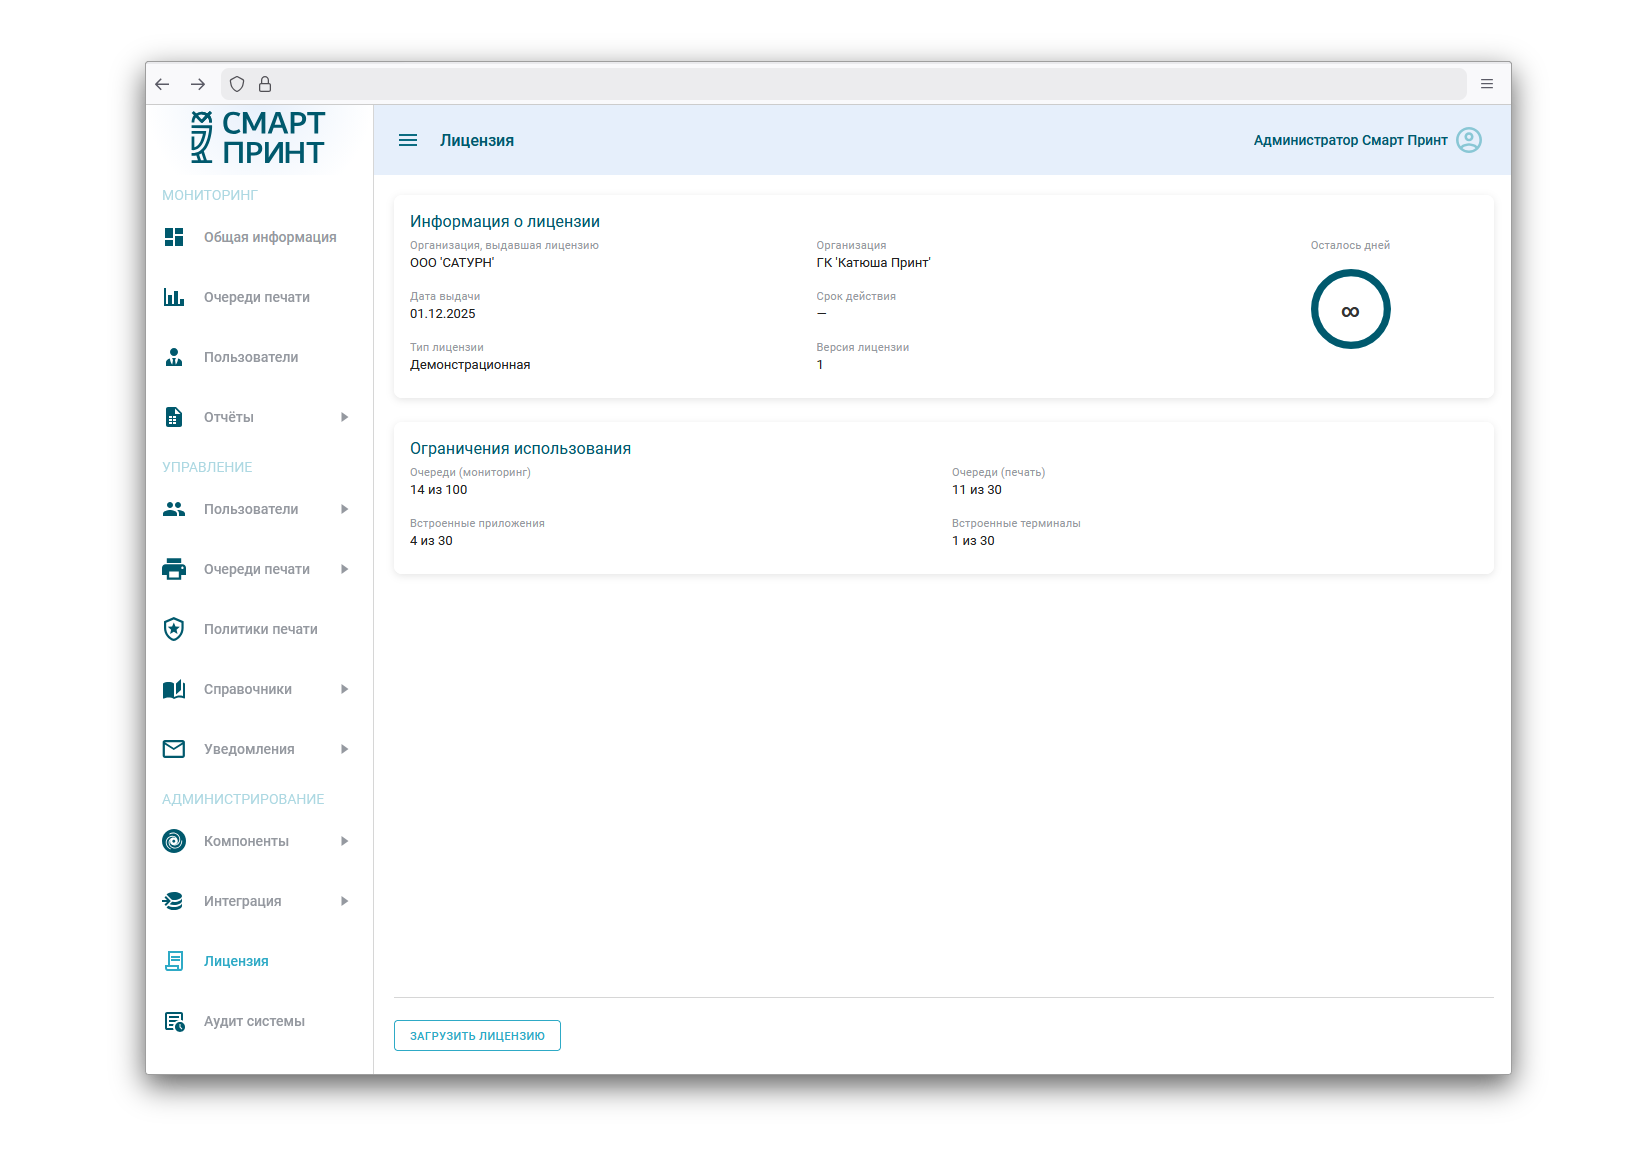Click the Интеграция icon
Screen dimensions: 1638x1162
point(174,901)
